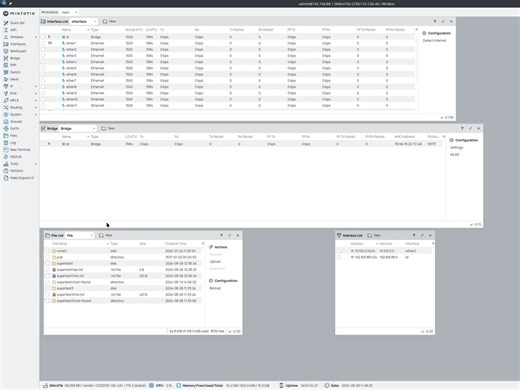
Task: Click New in the File List window
Action: (105, 235)
